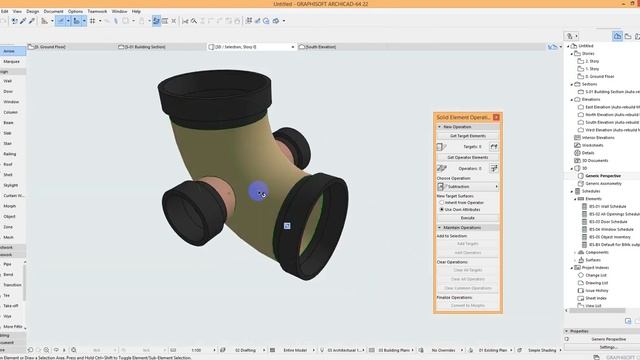The height and width of the screenshot is (360, 640).
Task: Collapse the Project Indexes tree node
Action: (572, 268)
